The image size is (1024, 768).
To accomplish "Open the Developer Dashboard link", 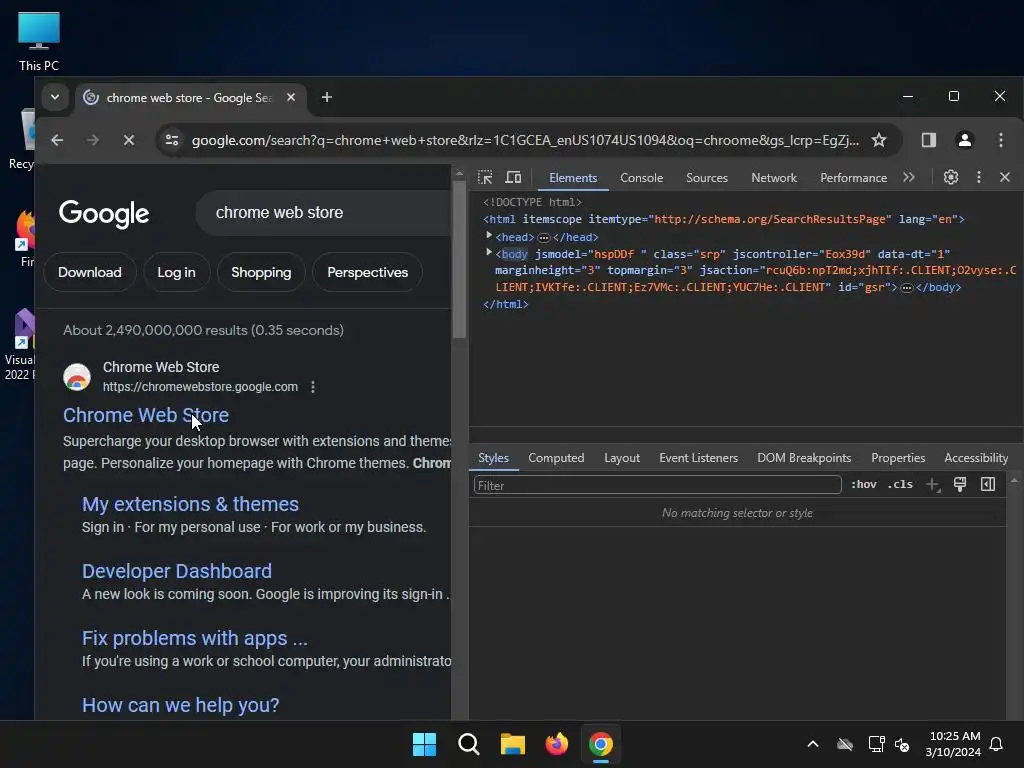I will [176, 571].
